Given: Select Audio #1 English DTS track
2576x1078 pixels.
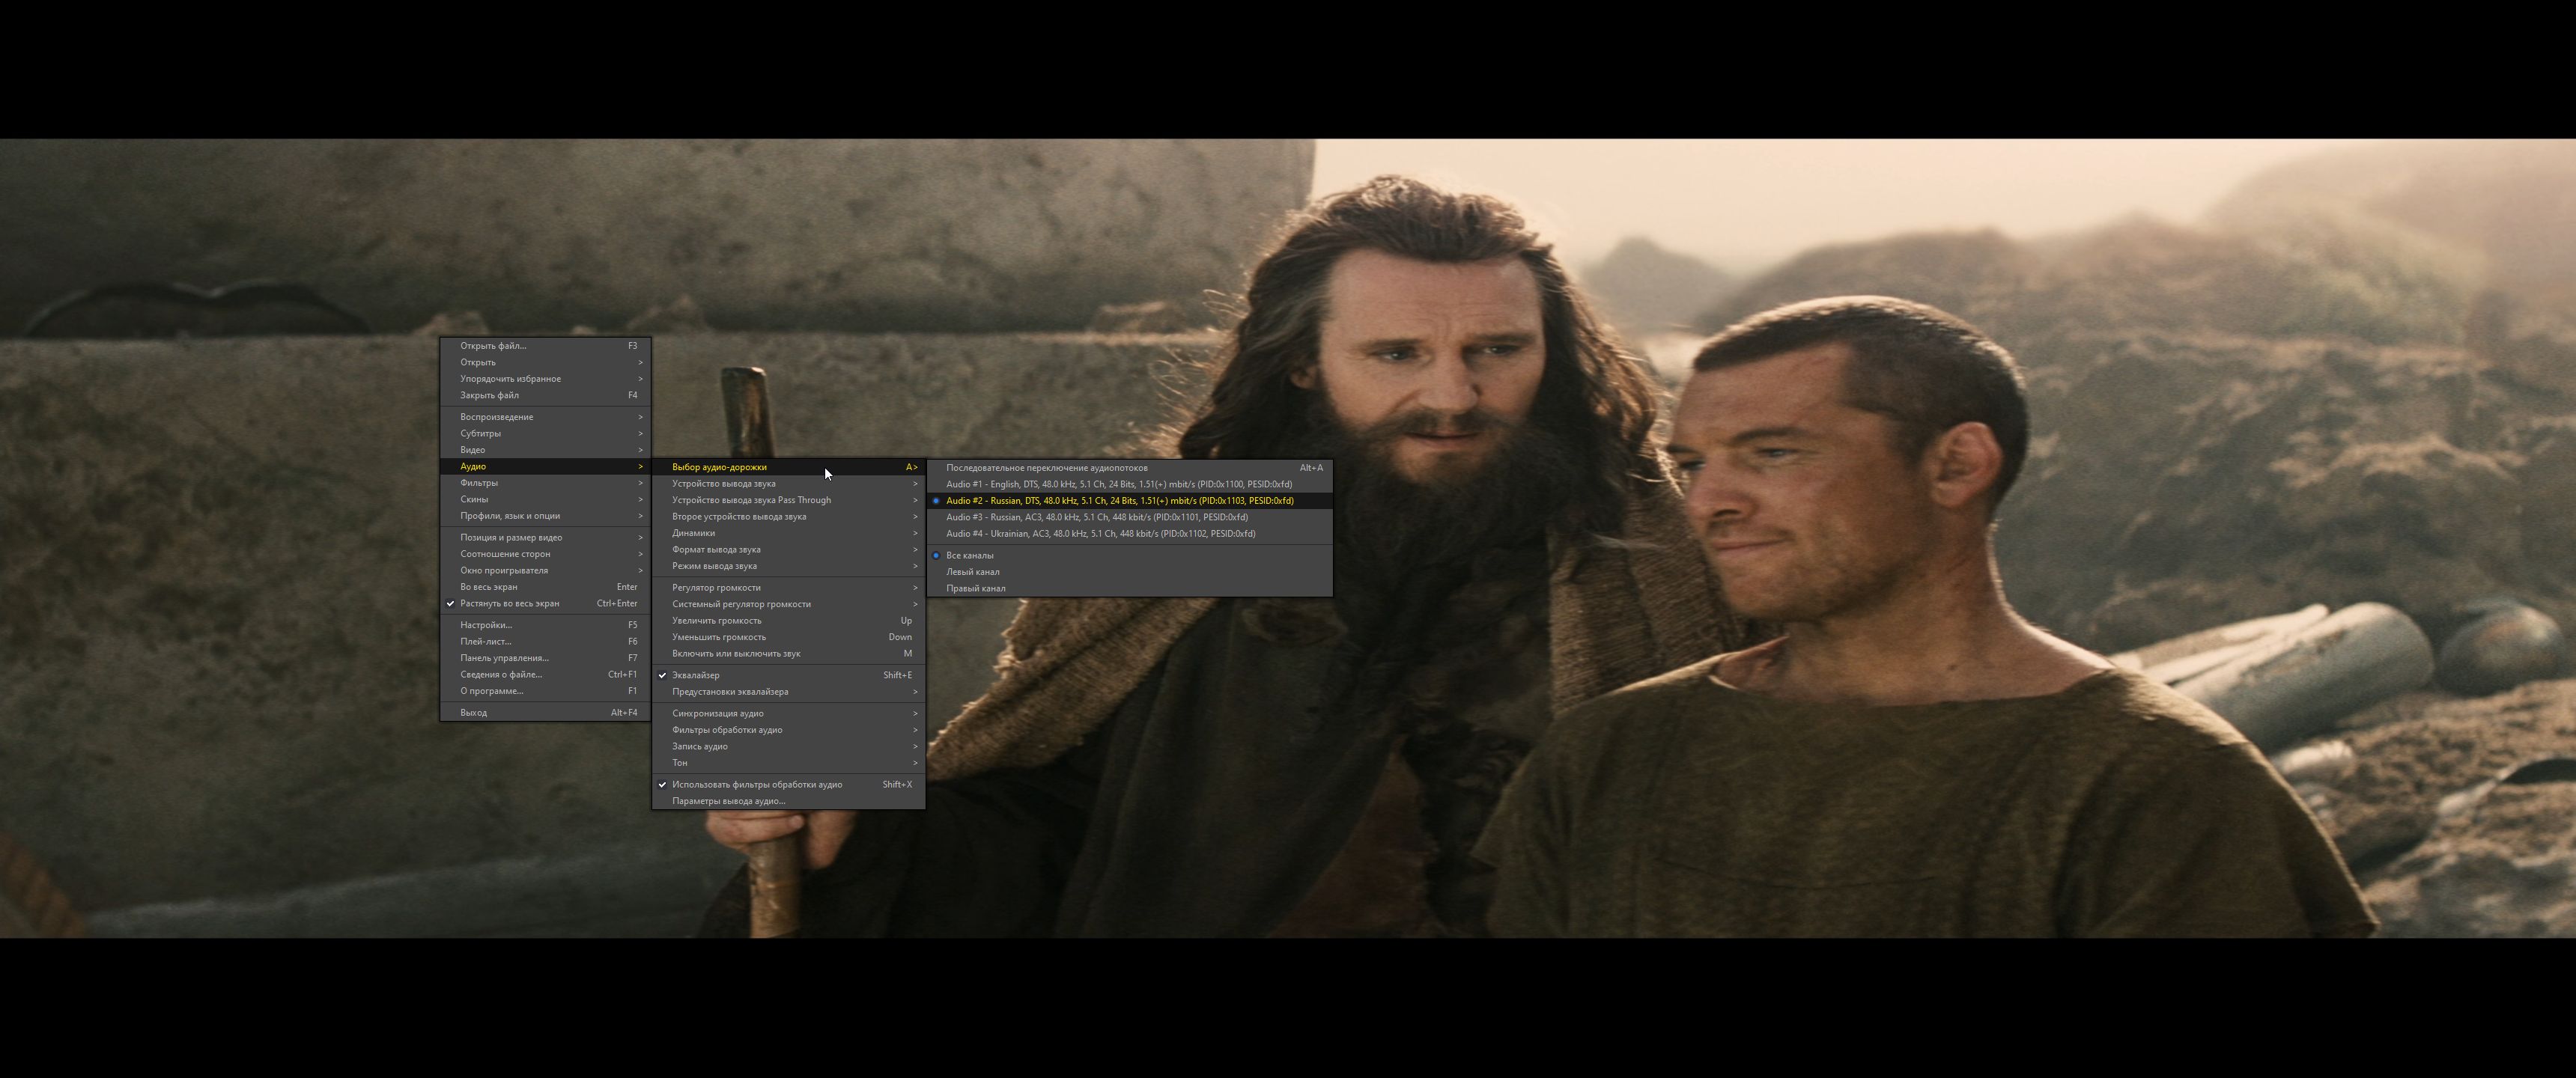Looking at the screenshot, I should 1118,484.
